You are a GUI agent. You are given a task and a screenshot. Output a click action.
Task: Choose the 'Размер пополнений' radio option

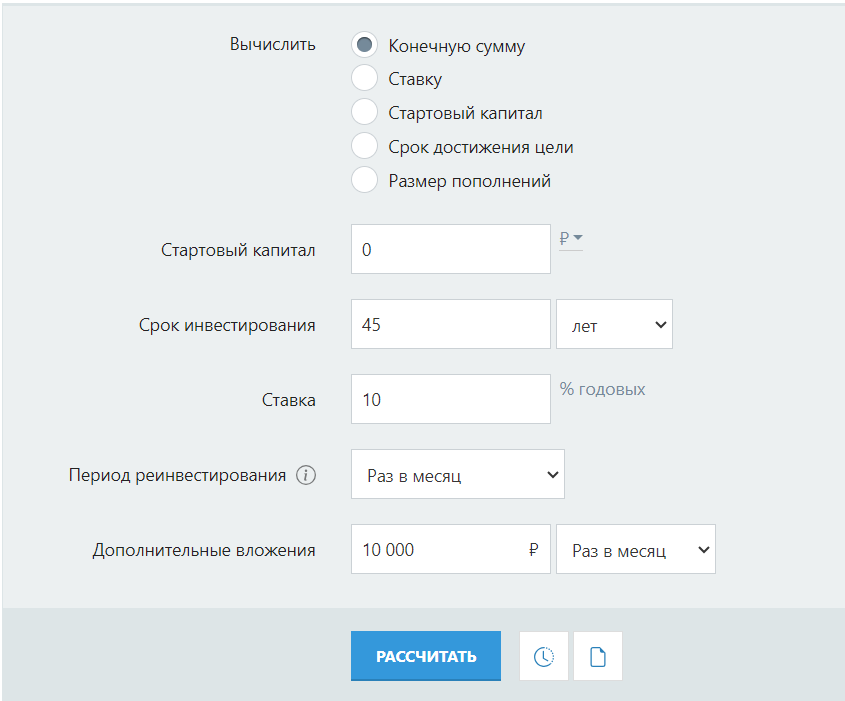click(364, 180)
